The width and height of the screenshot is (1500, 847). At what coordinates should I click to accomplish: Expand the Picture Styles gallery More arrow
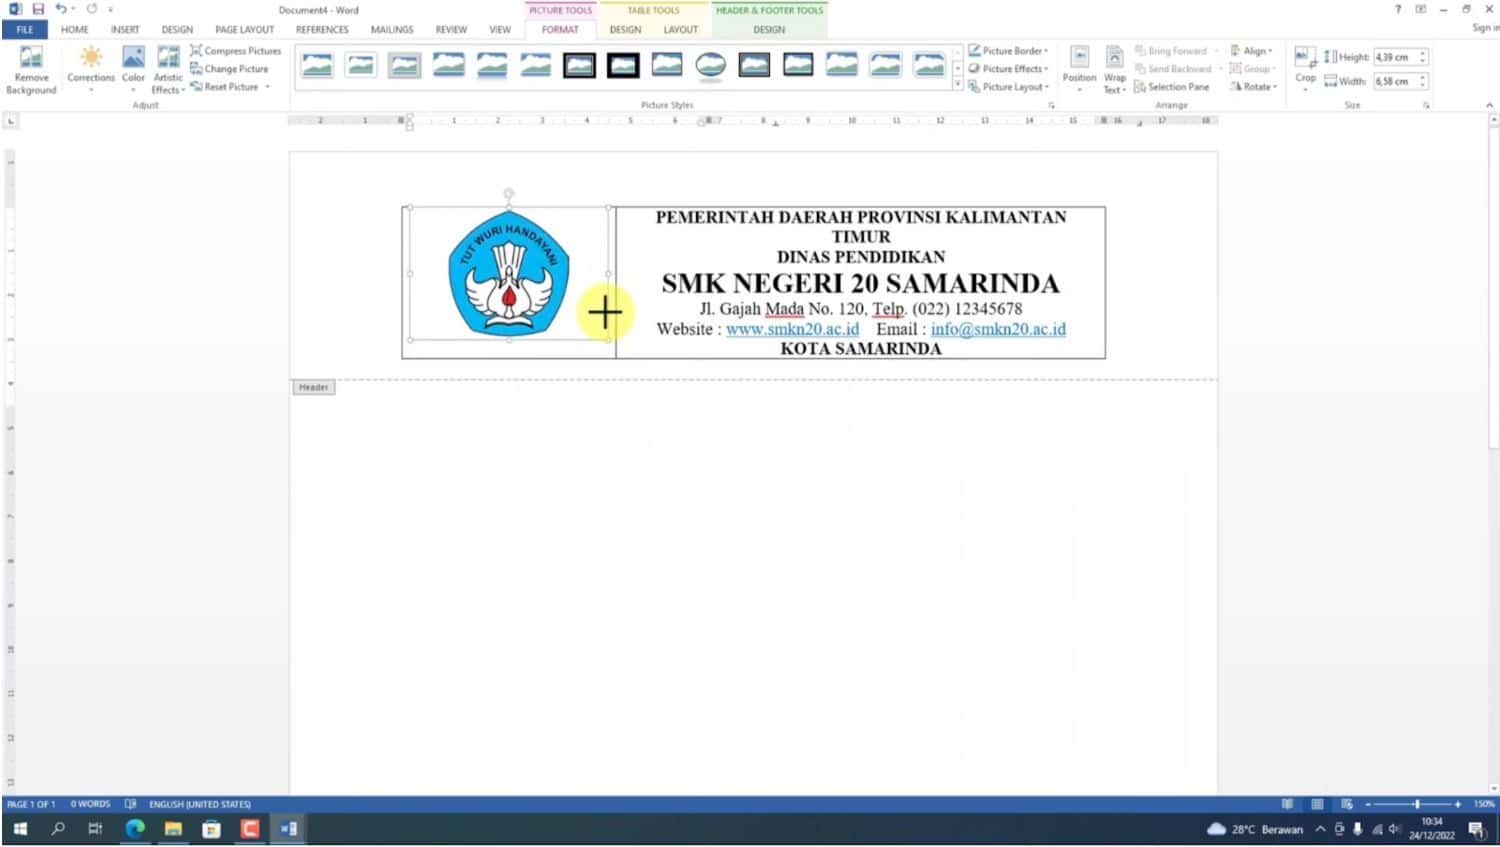(958, 85)
